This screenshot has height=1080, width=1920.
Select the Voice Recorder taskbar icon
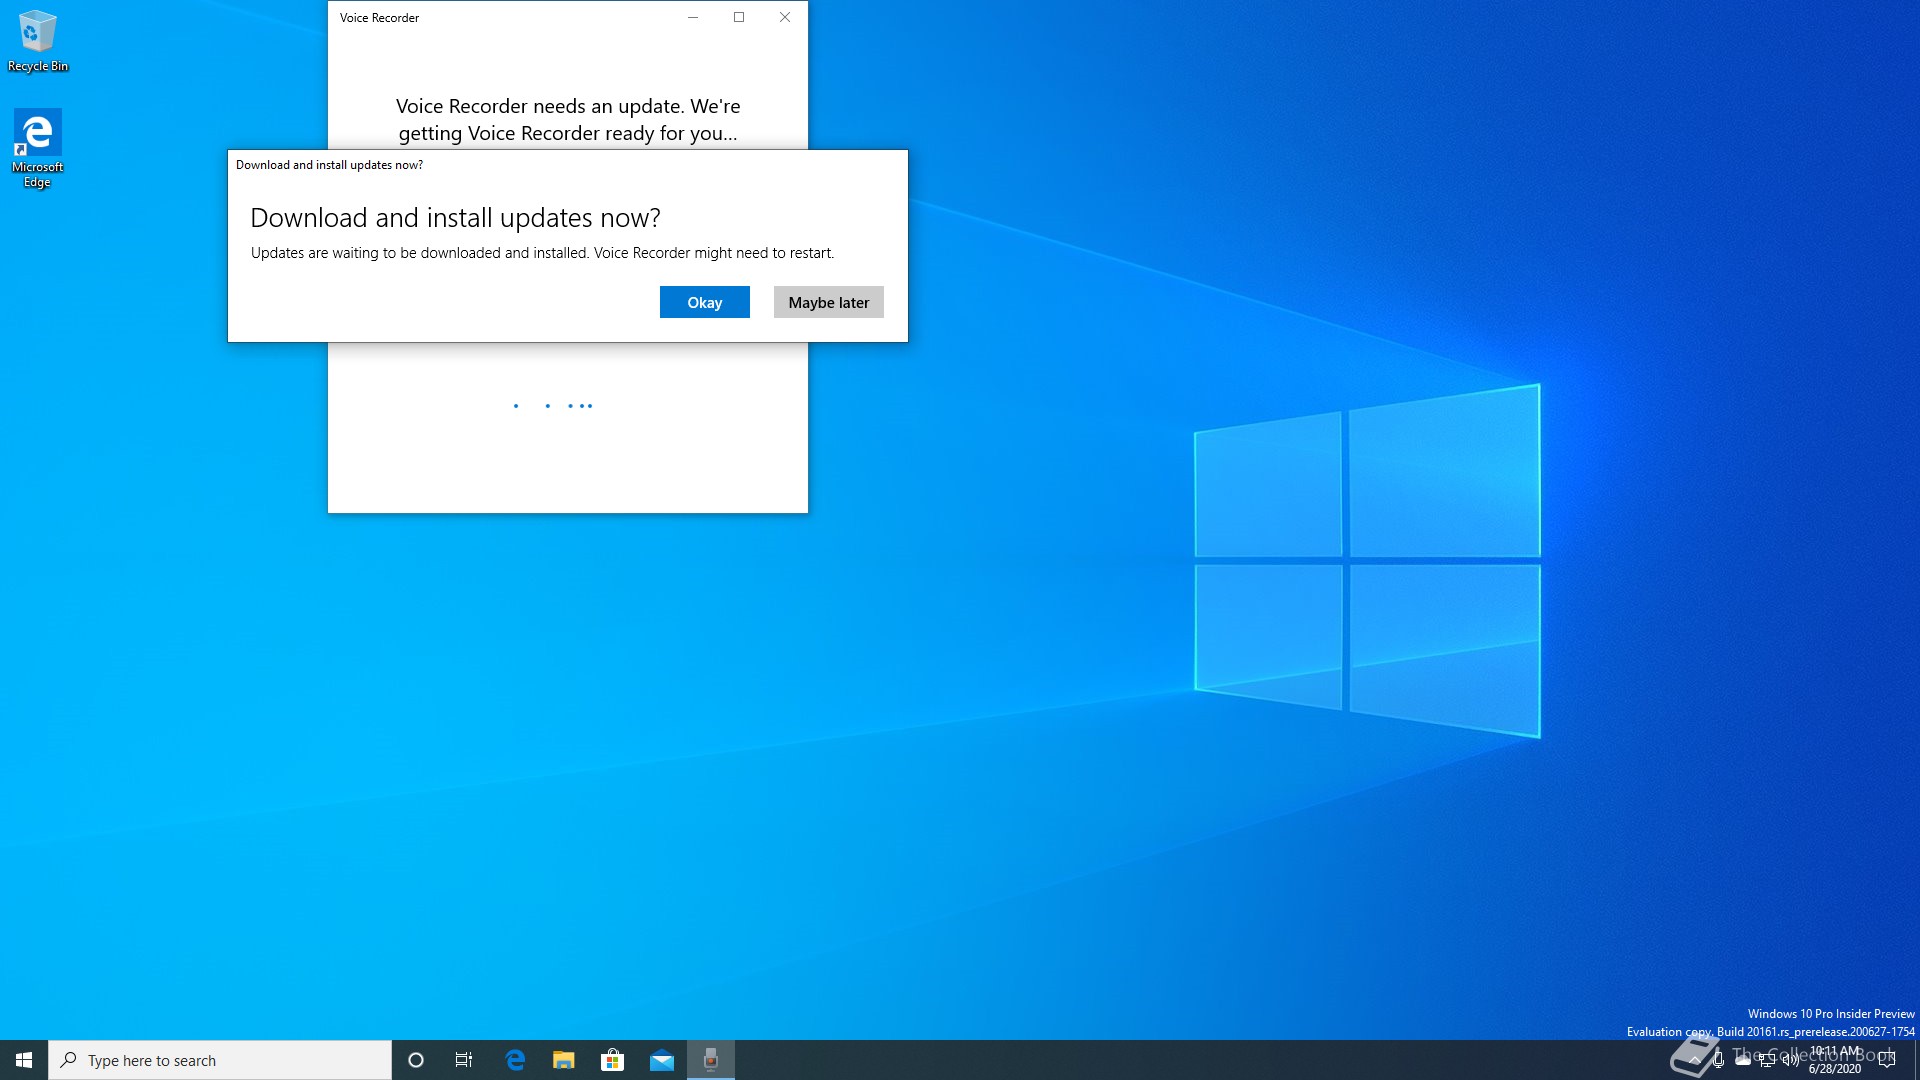[x=711, y=1060]
